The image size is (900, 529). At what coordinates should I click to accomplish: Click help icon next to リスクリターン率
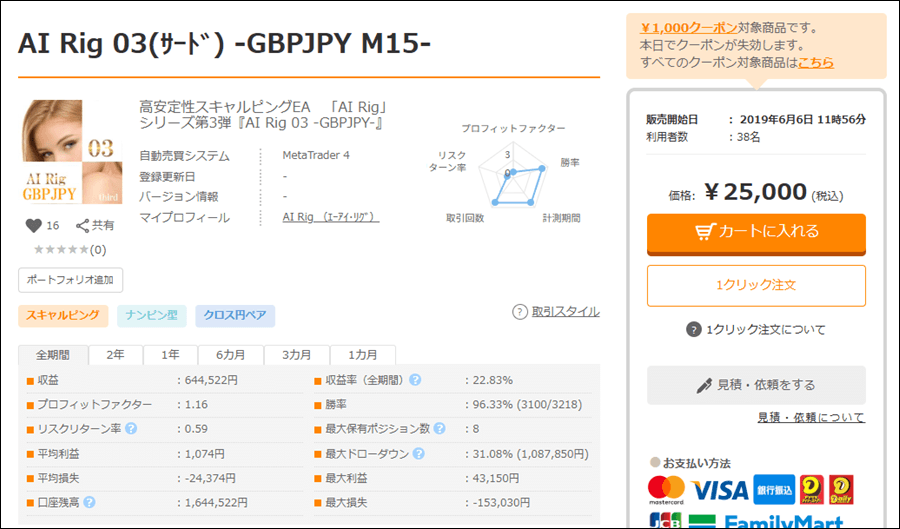[131, 429]
